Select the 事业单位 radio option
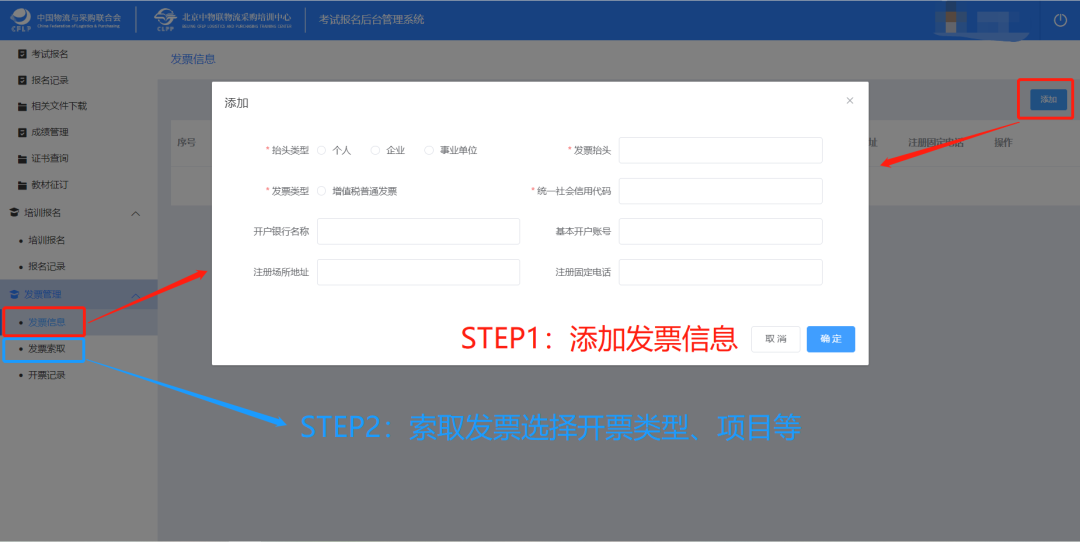This screenshot has width=1080, height=542. click(x=430, y=150)
